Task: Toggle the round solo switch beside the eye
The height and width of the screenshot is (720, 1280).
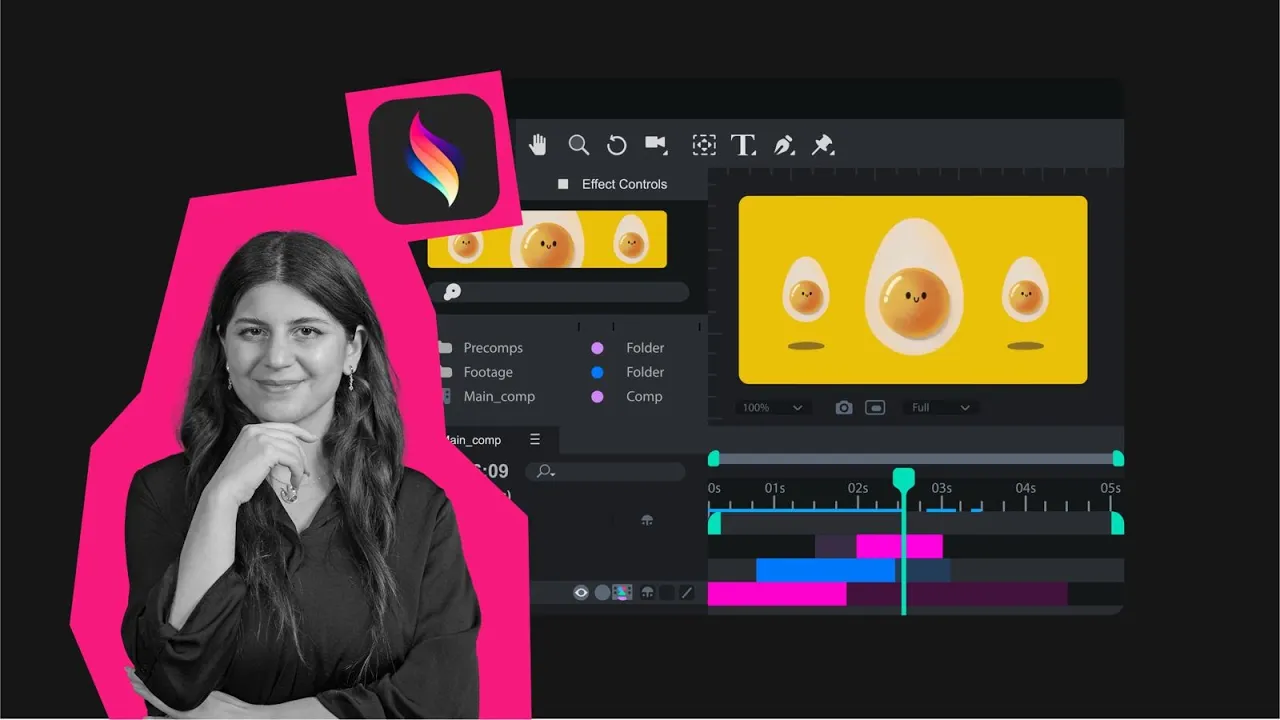Action: (602, 593)
